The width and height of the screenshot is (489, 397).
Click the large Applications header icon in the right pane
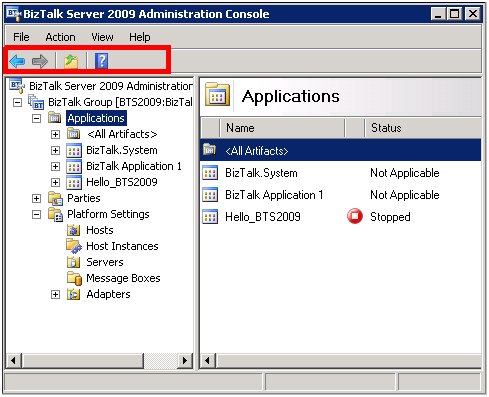tap(217, 94)
